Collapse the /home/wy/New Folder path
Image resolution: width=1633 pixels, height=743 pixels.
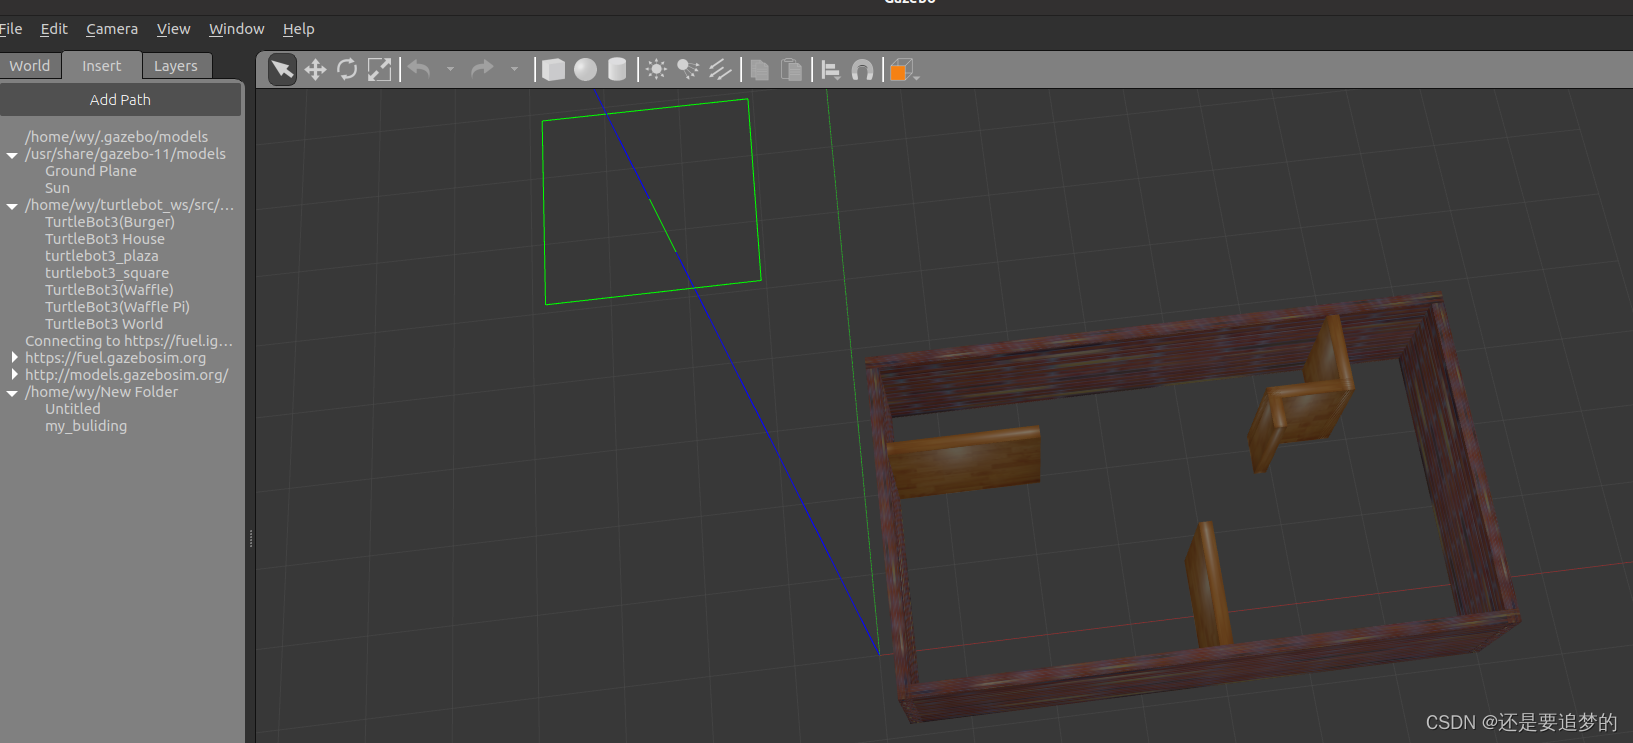[12, 393]
